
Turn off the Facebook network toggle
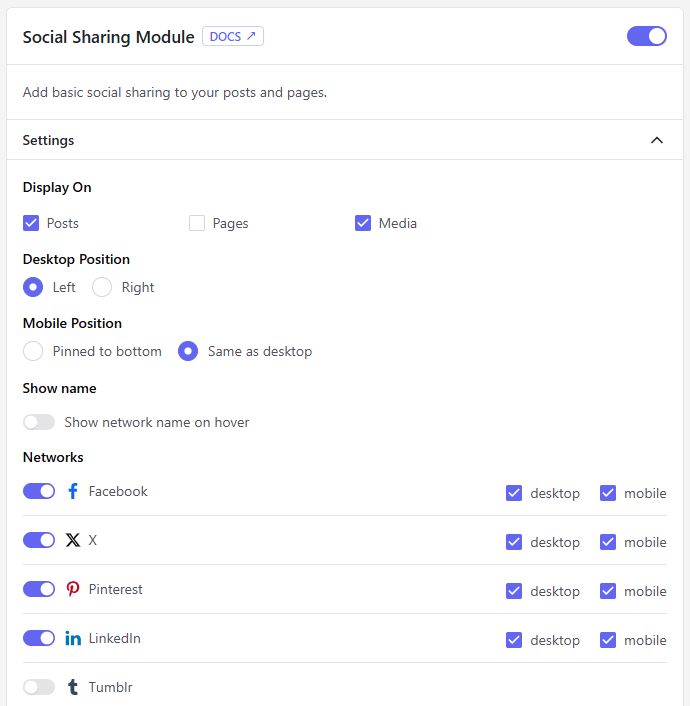click(x=39, y=491)
